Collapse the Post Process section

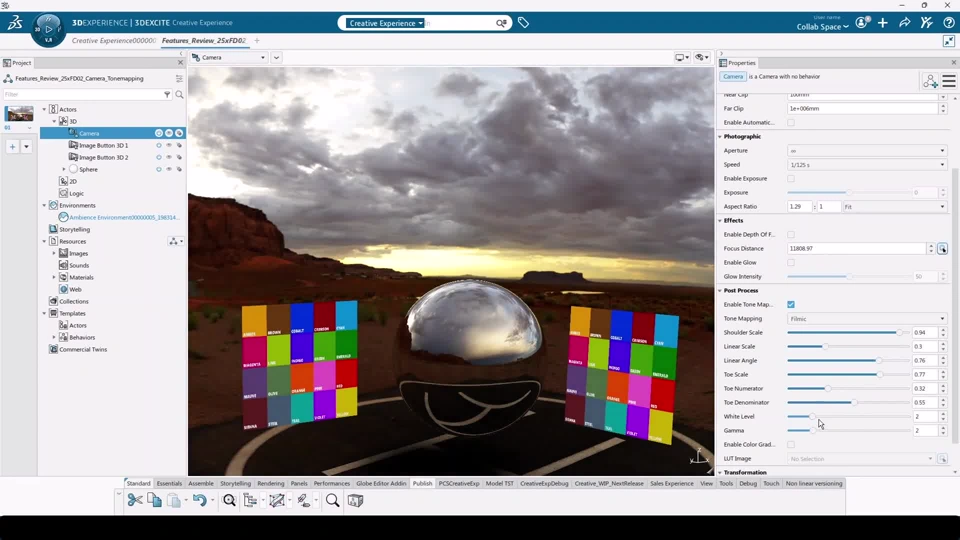[x=720, y=291]
